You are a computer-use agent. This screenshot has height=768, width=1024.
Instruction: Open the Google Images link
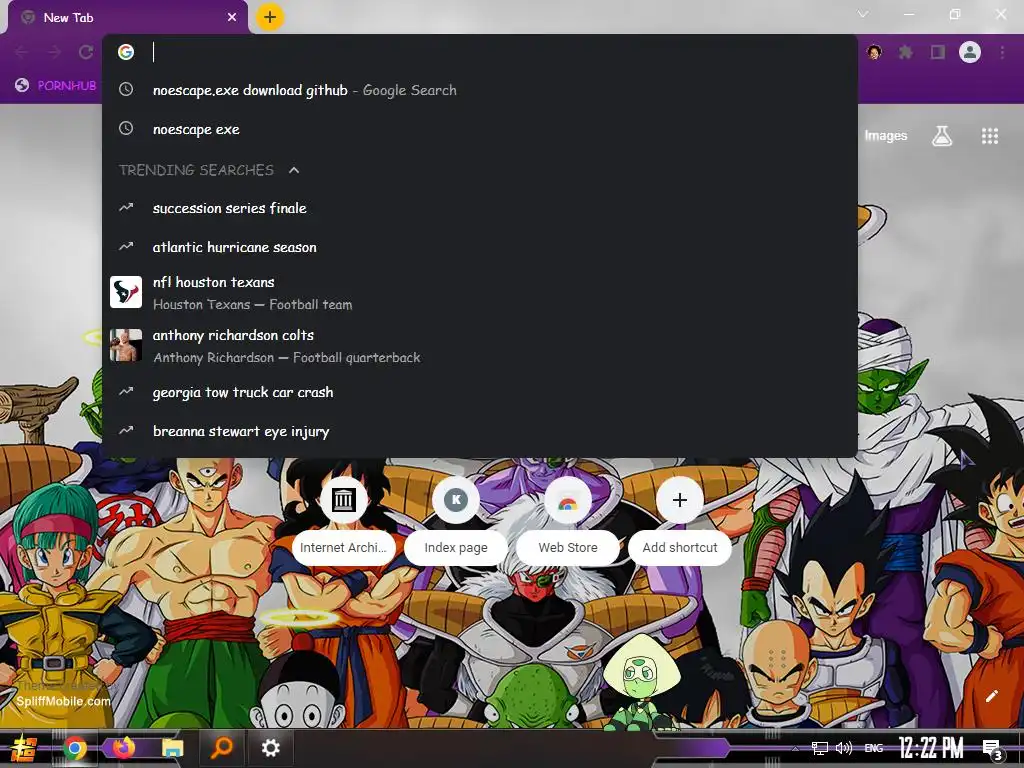pyautogui.click(x=886, y=135)
